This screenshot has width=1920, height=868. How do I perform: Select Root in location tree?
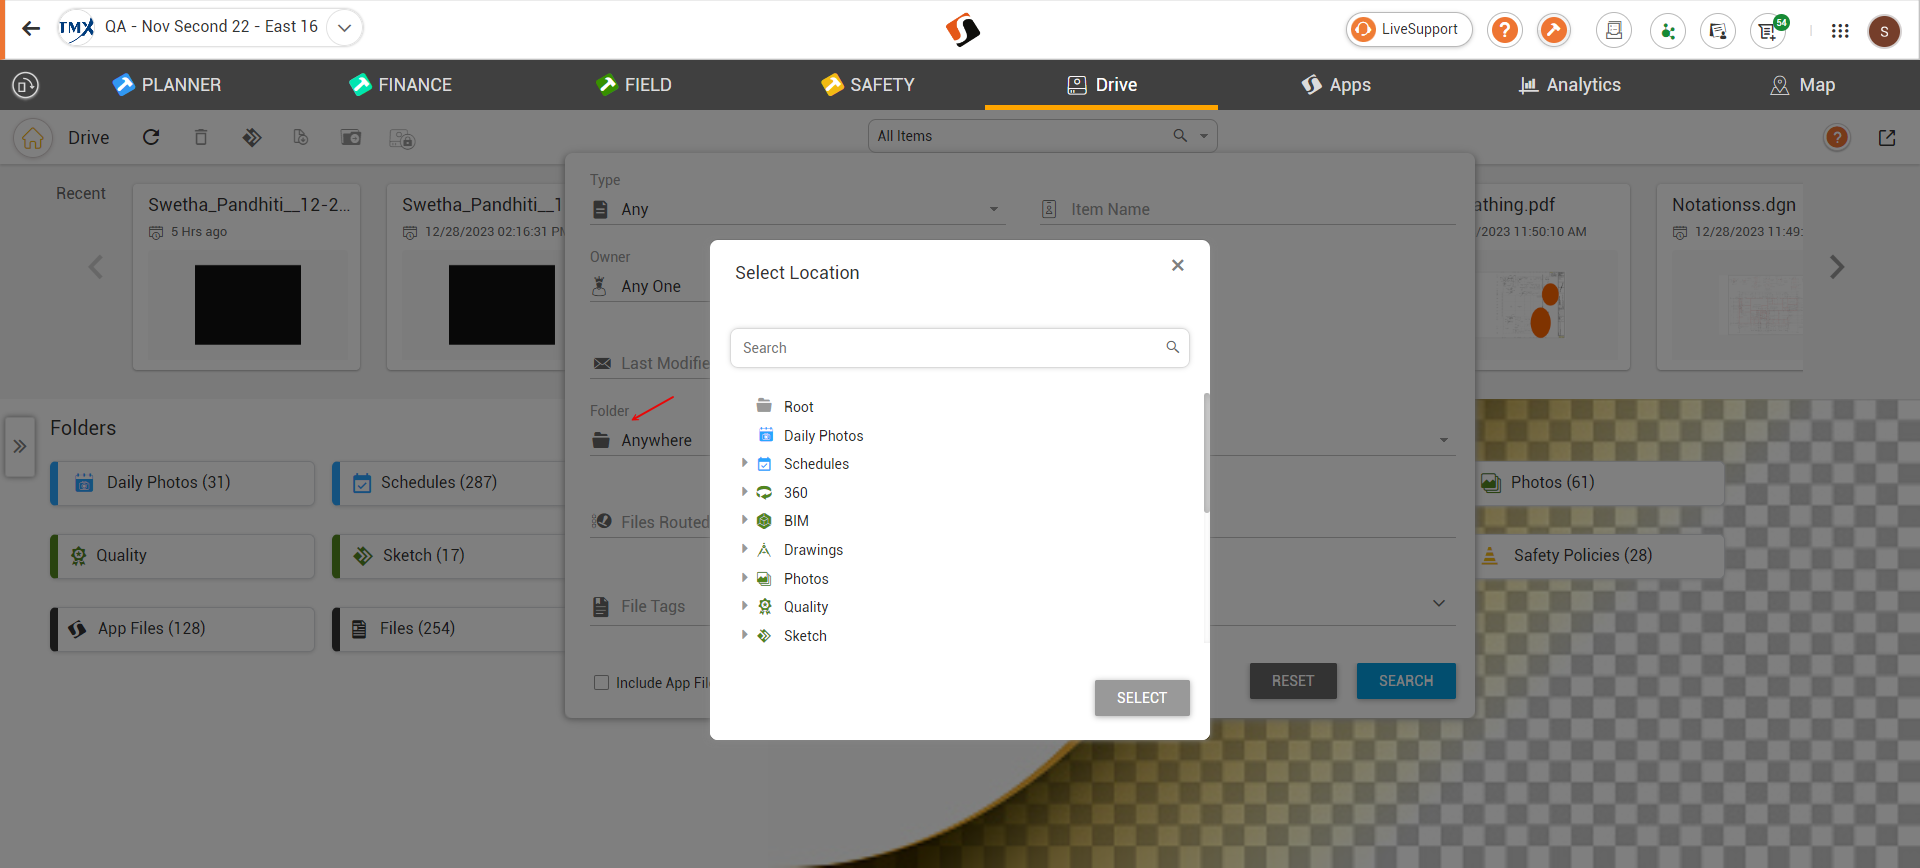click(x=798, y=407)
